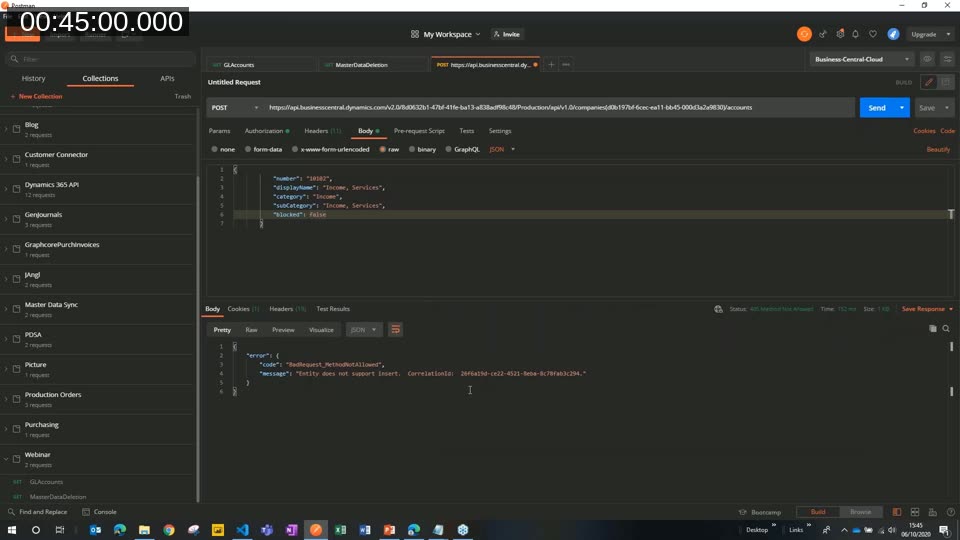Open the manage environments sliders icon
This screenshot has height=540, width=960.
[947, 59]
